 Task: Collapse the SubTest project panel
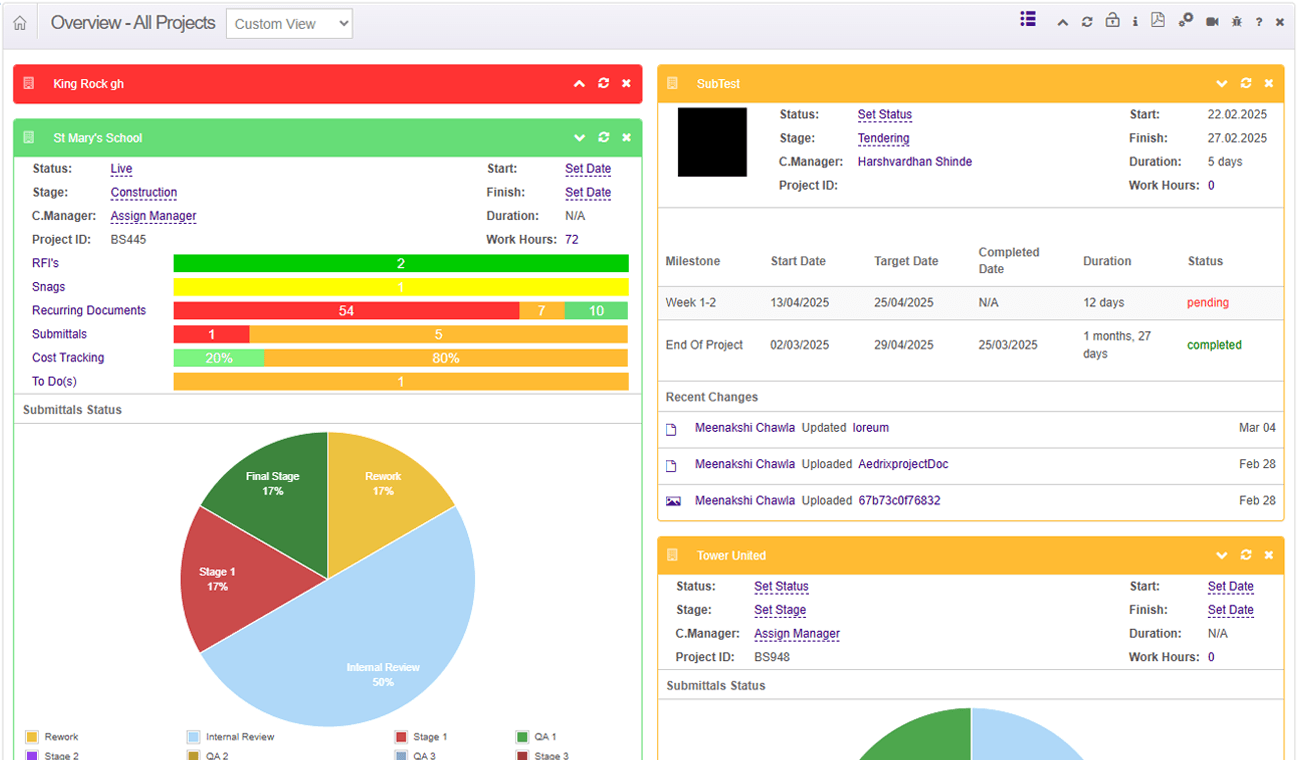pyautogui.click(x=1221, y=84)
